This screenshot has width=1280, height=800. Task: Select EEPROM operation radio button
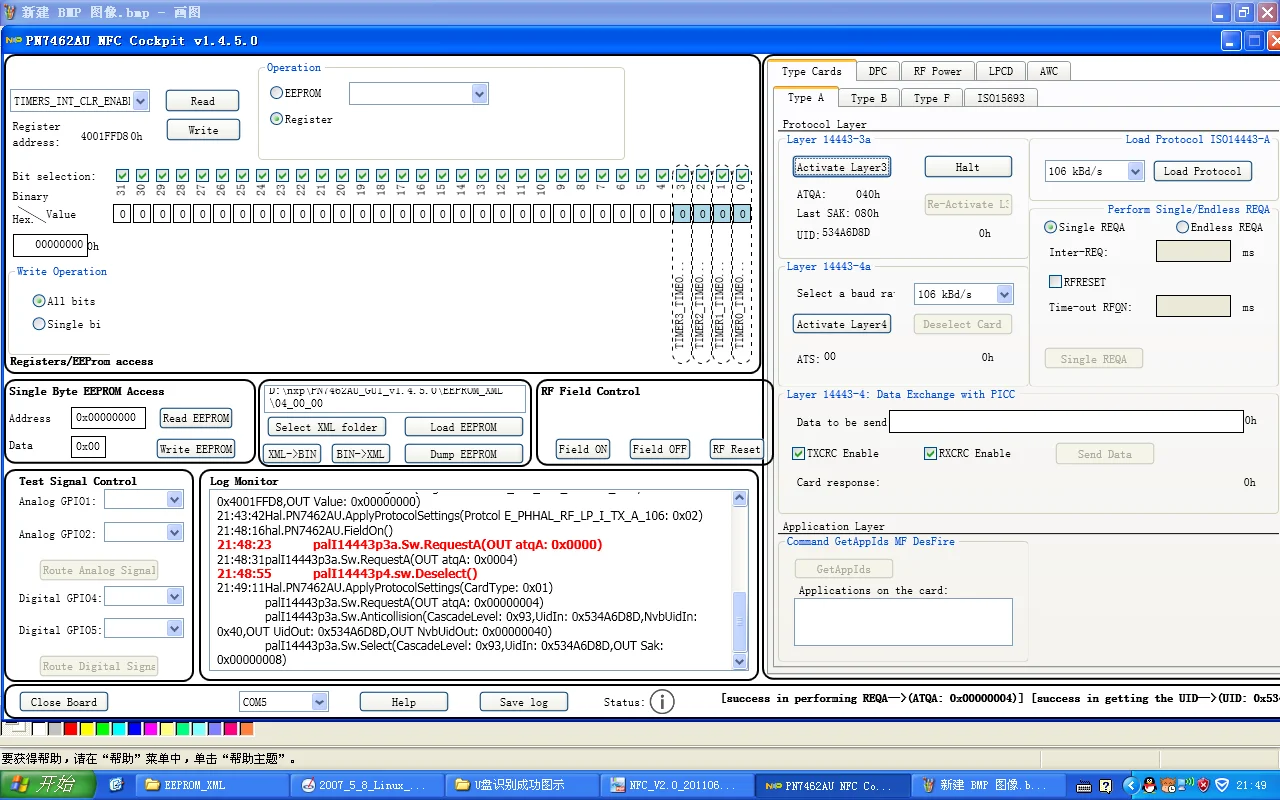pos(277,93)
